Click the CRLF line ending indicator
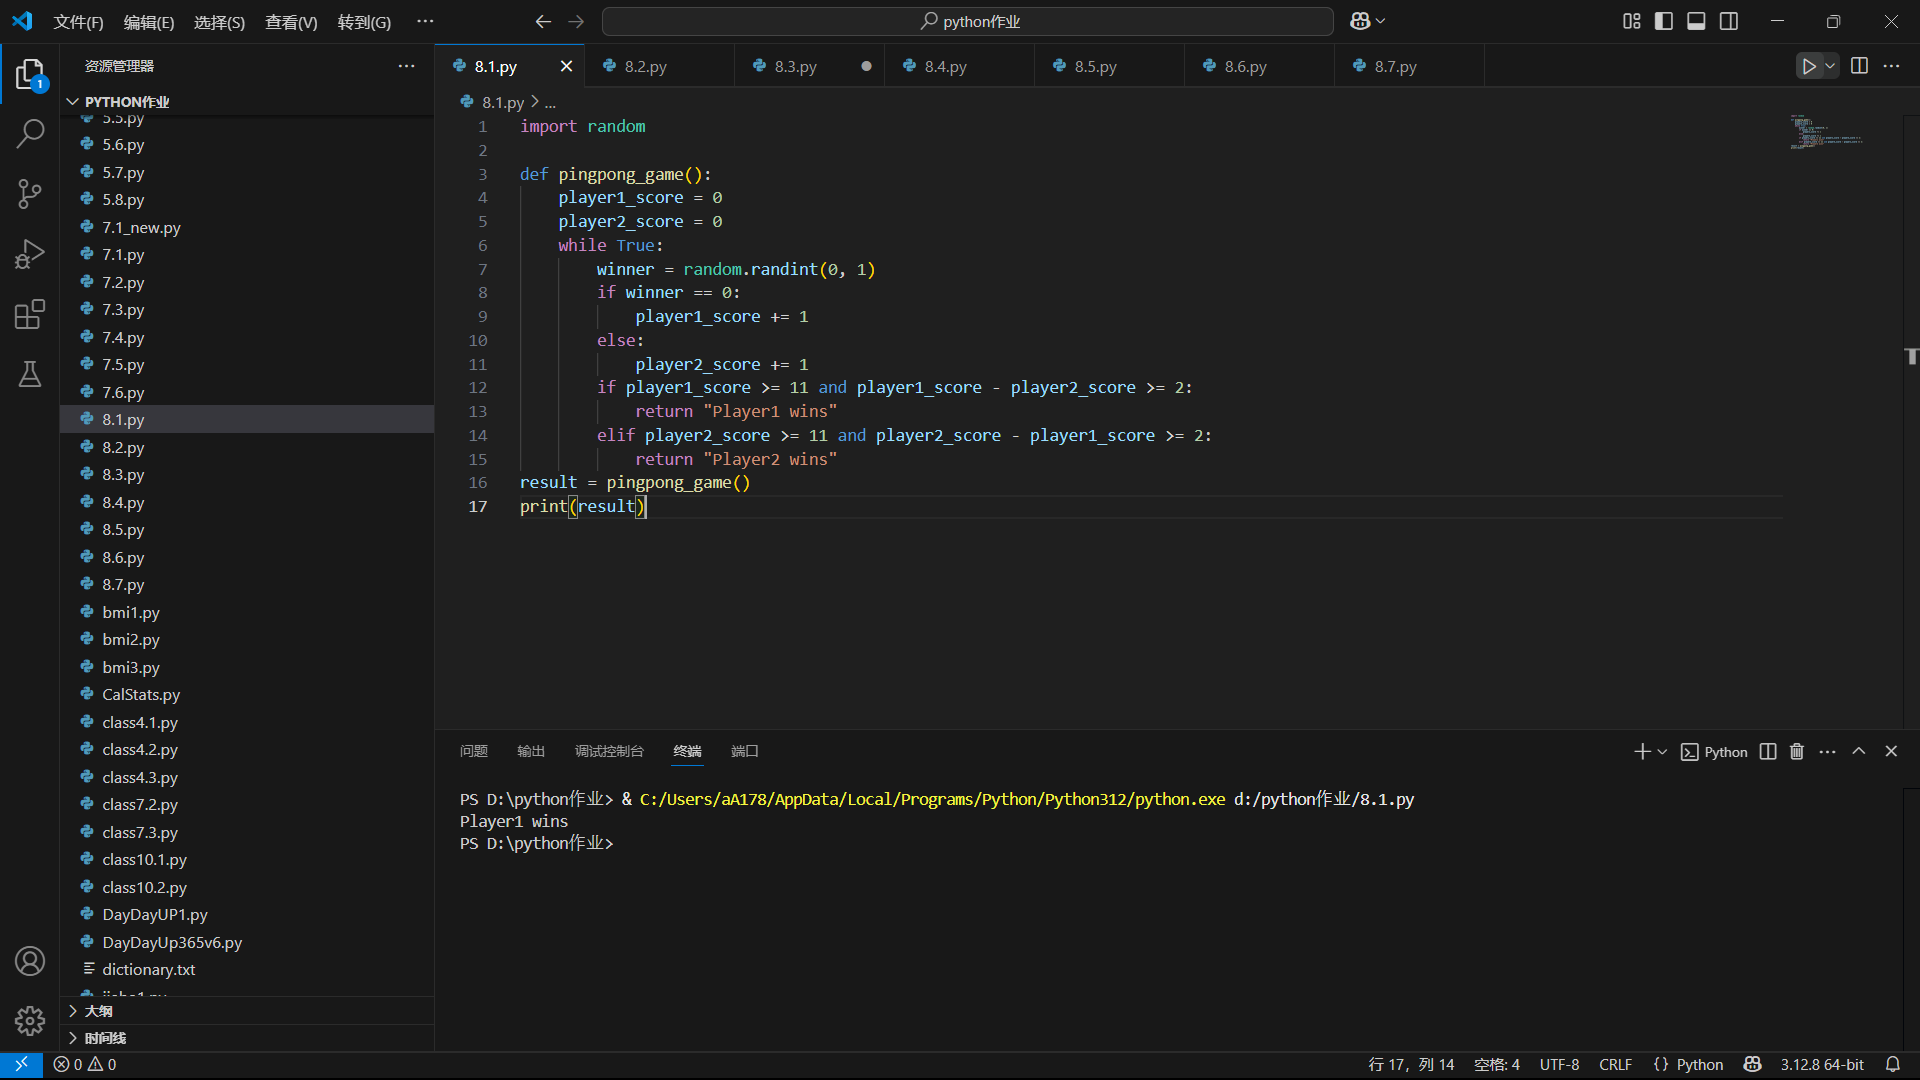 (1615, 1064)
